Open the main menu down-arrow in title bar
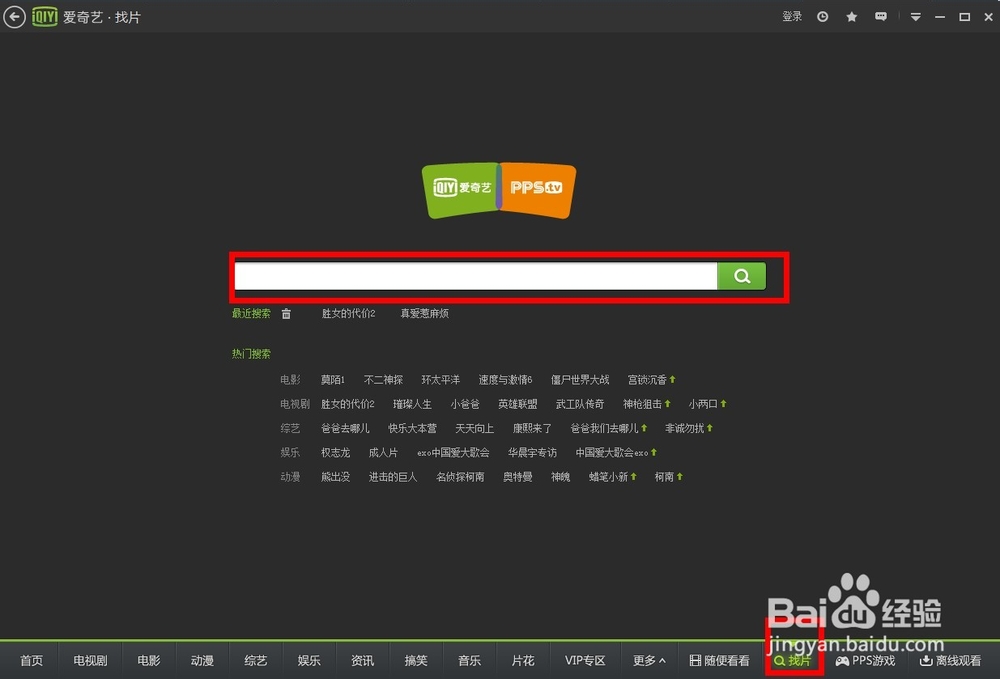 coord(916,17)
